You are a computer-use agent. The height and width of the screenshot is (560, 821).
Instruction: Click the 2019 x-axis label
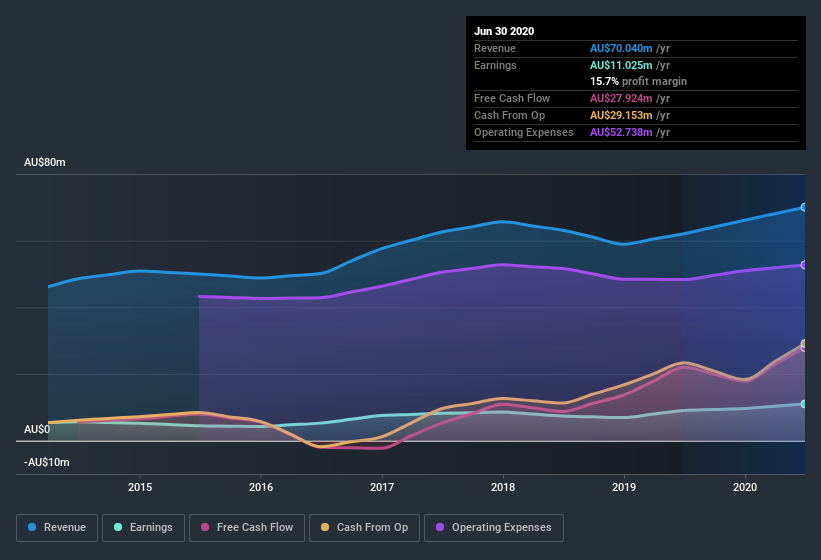(624, 487)
